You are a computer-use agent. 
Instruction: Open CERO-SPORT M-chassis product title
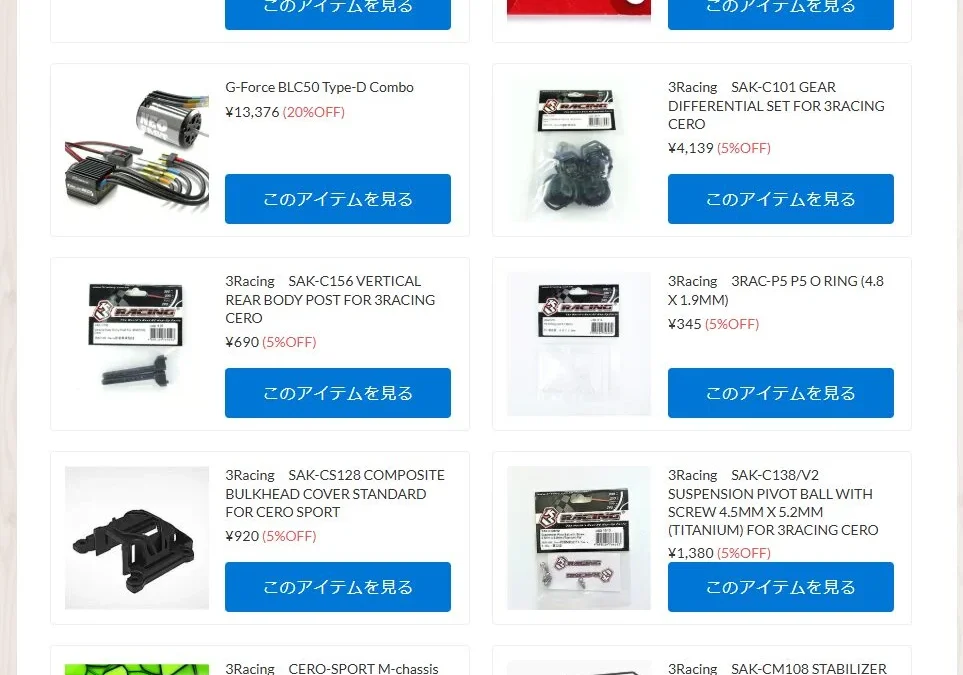332,668
